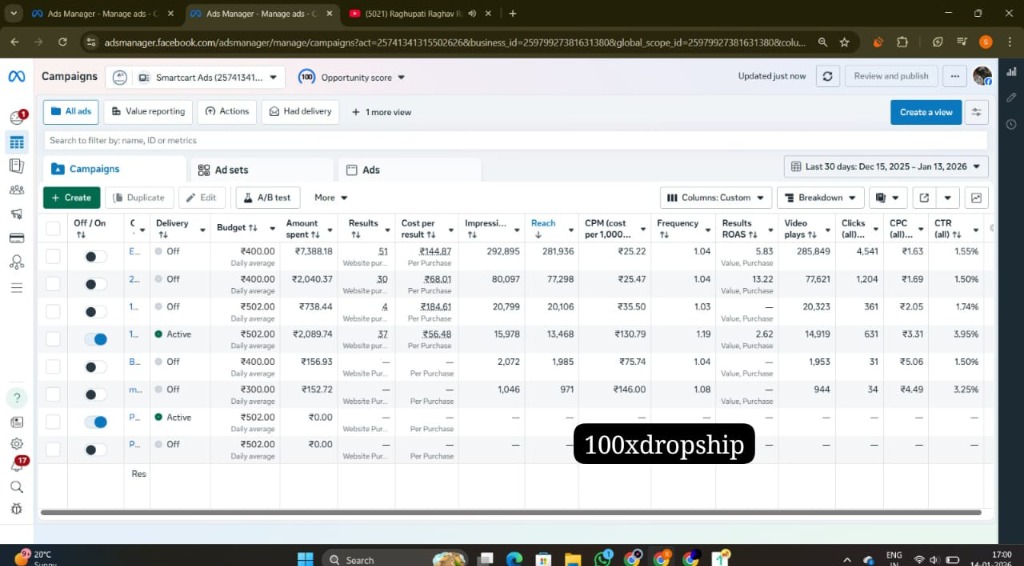This screenshot has width=1024, height=566.
Task: Open WhatsApp from the Windows taskbar
Action: pyautogui.click(x=602, y=558)
